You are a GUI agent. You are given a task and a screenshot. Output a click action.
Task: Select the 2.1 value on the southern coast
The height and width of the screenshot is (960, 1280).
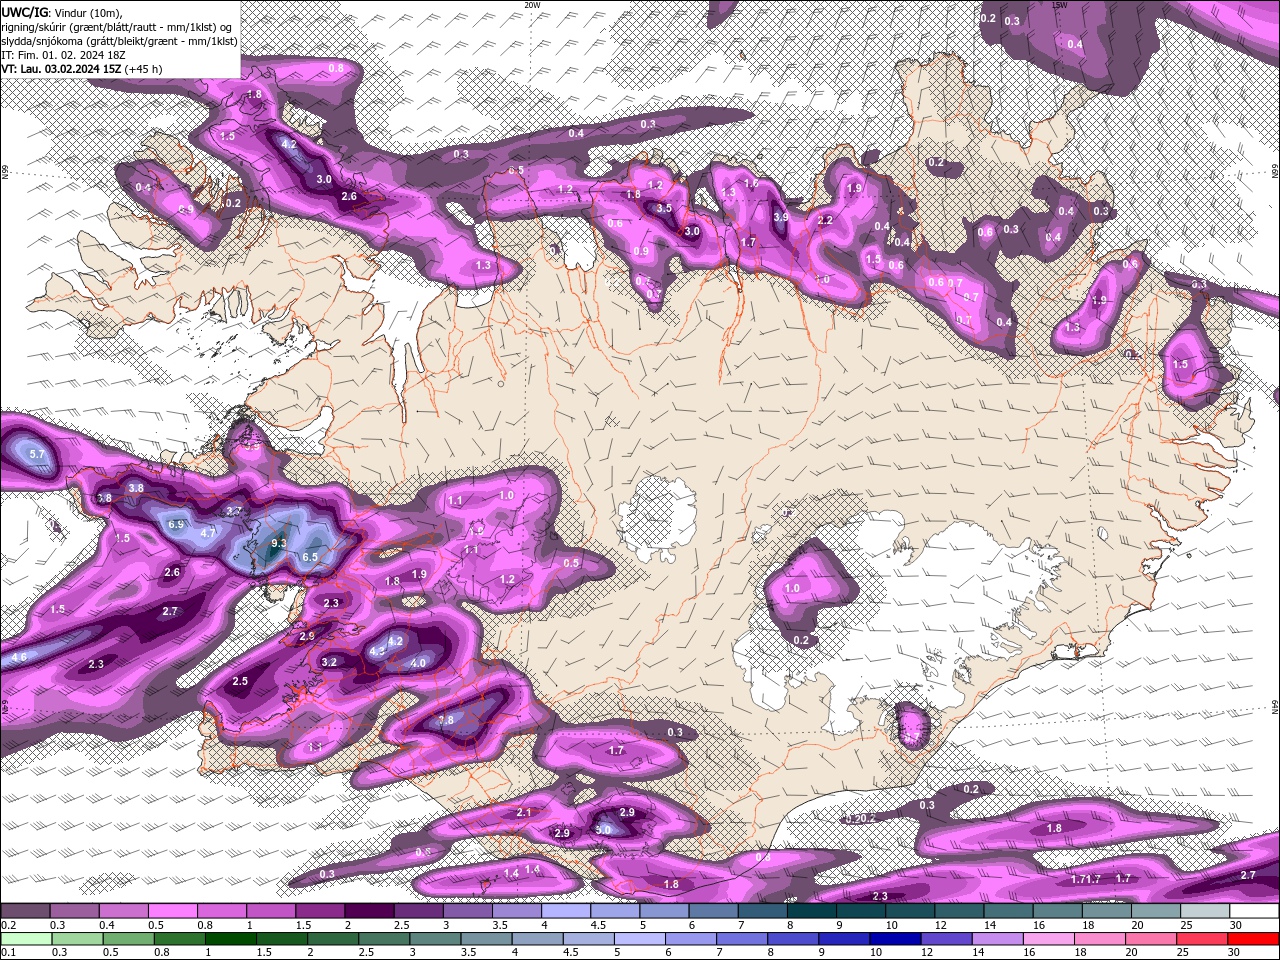click(x=524, y=813)
